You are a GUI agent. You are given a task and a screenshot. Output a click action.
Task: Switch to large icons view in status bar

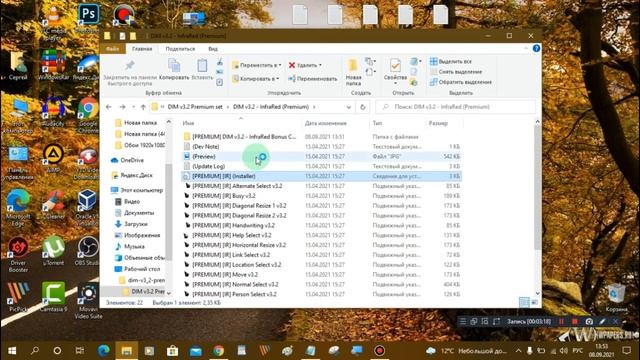tap(534, 302)
